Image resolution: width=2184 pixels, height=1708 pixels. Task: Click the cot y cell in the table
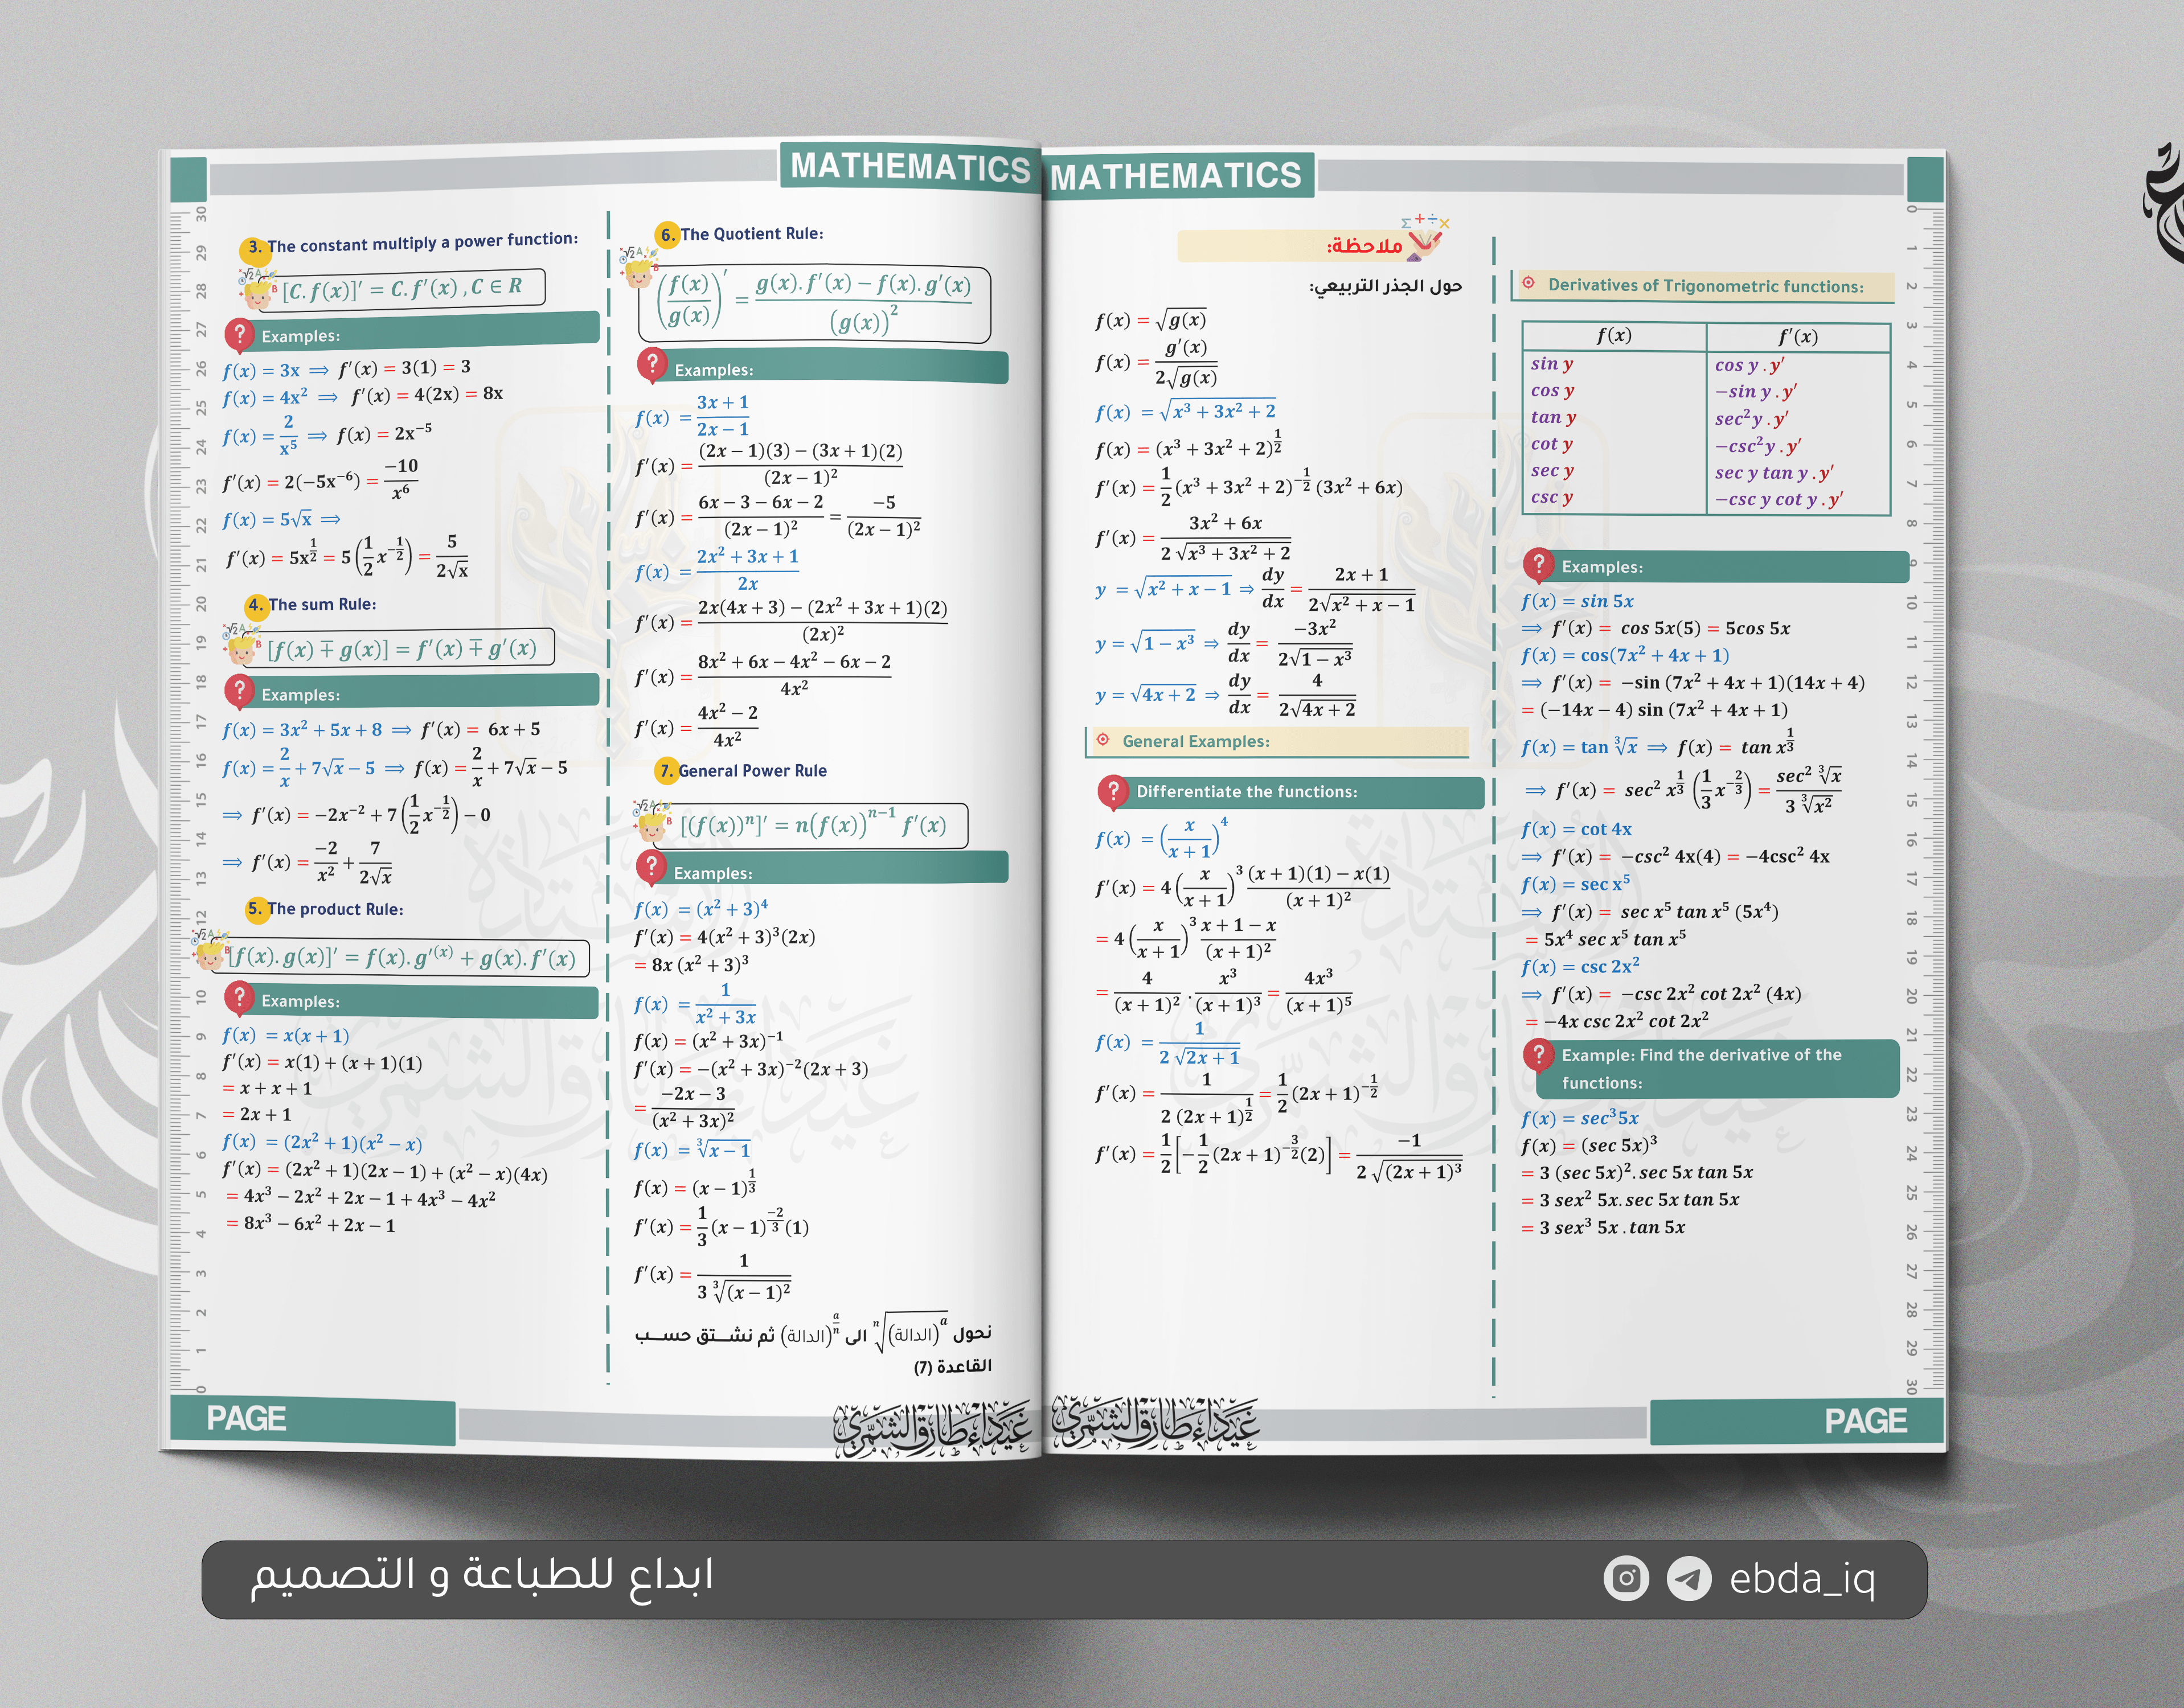point(1551,444)
